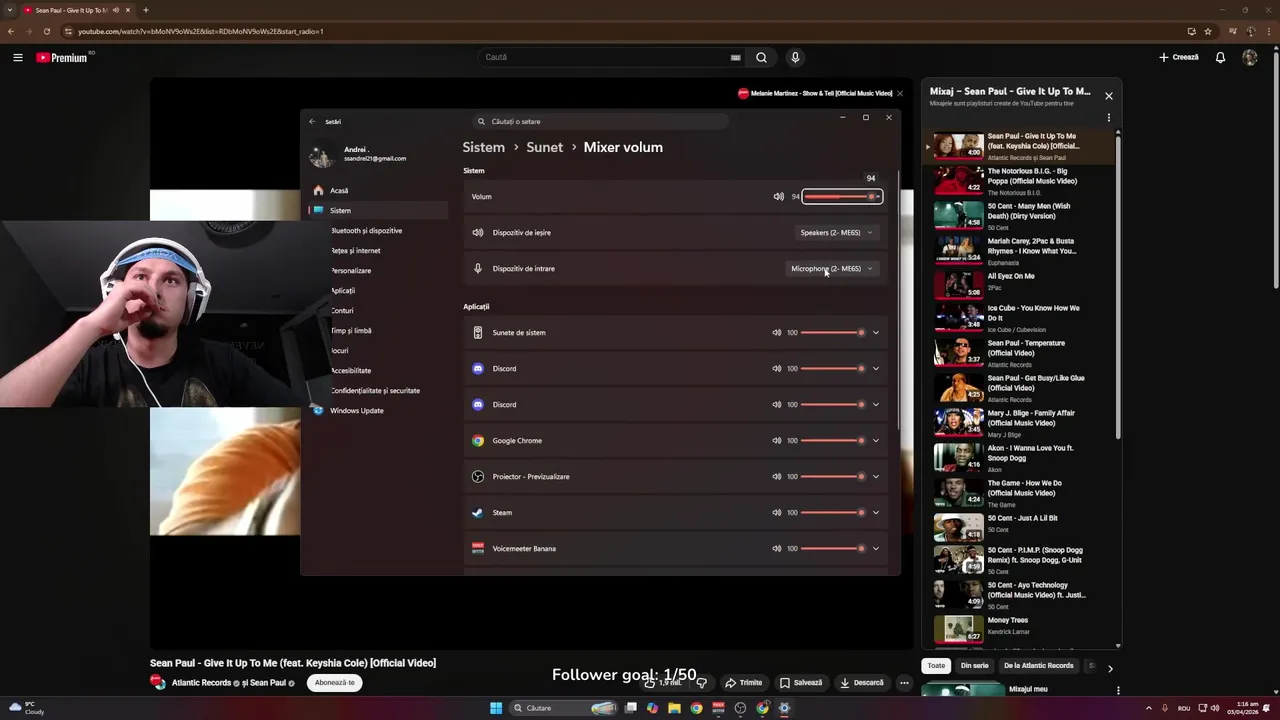The width and height of the screenshot is (1280, 720).
Task: Open the on-screen keyboard in YouTube search
Action: [736, 58]
